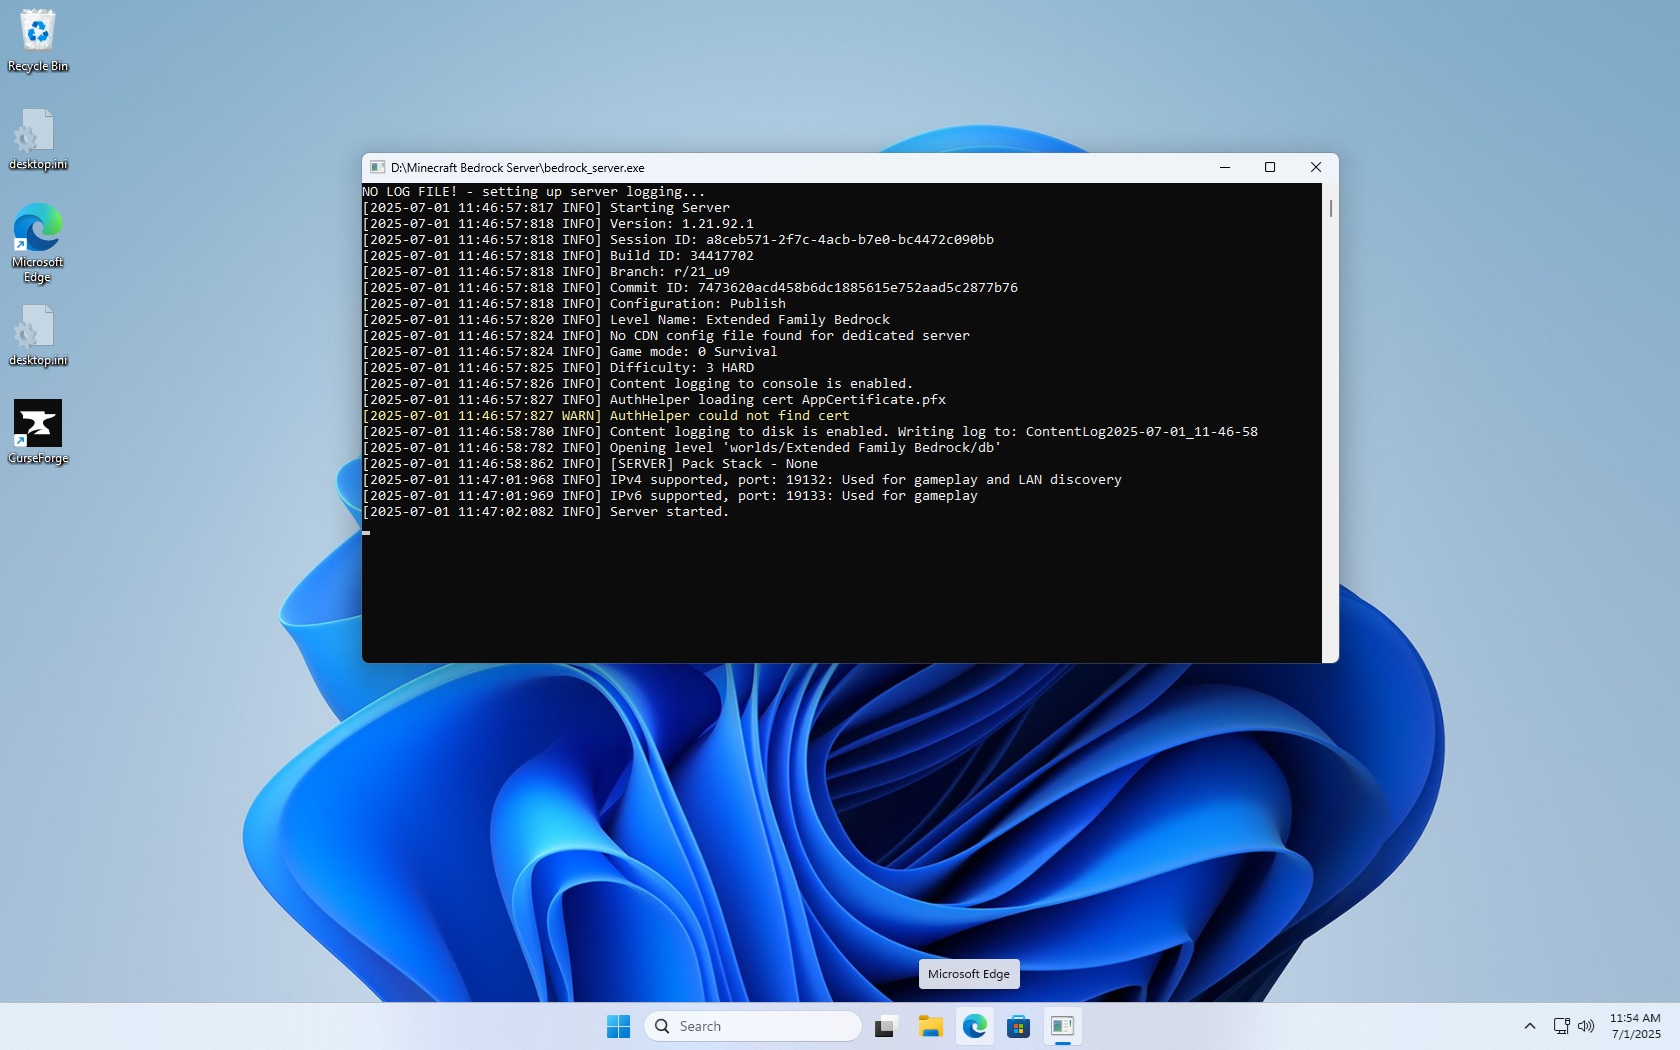
Task: Click the 'No CDN config file found' line
Action: [x=666, y=336]
